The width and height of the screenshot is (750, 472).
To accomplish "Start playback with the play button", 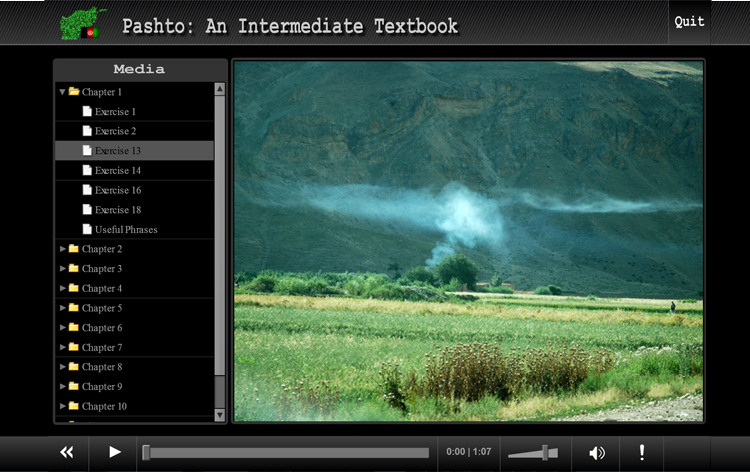I will pos(114,452).
